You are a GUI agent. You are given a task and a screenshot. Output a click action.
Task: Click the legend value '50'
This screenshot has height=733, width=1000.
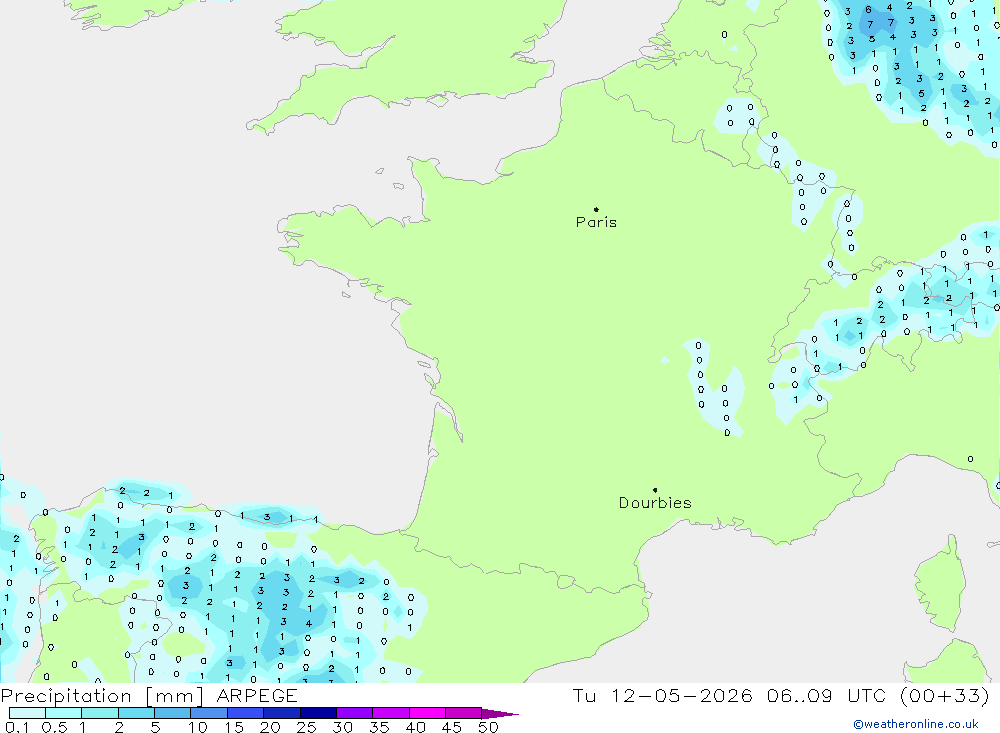[488, 727]
